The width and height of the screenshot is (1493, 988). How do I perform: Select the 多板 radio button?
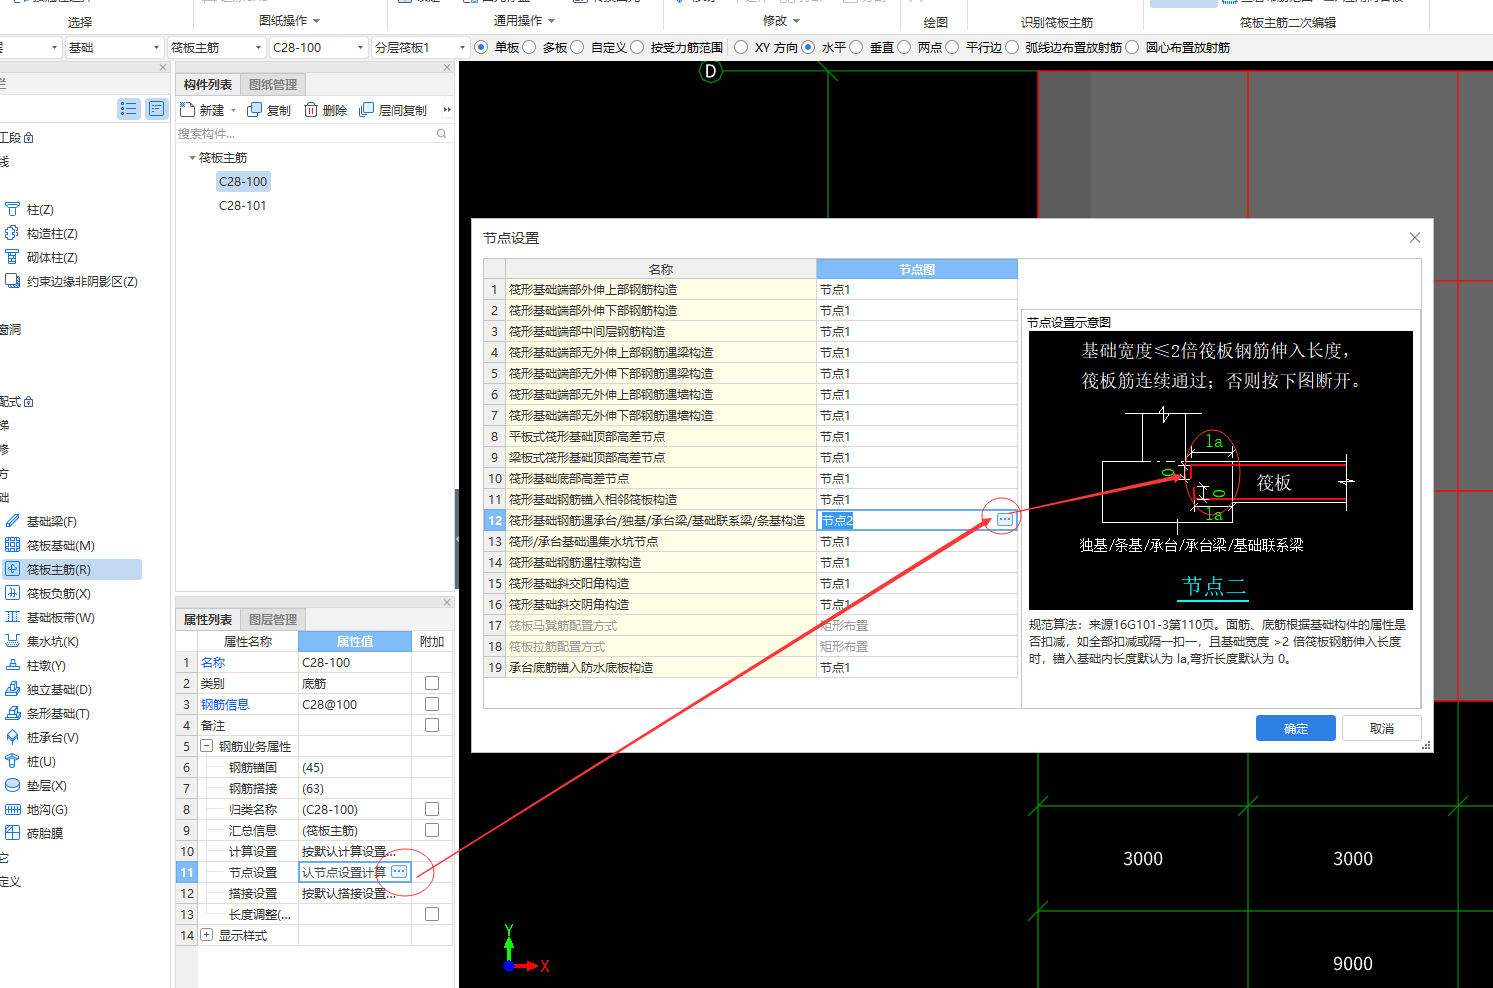click(x=529, y=47)
